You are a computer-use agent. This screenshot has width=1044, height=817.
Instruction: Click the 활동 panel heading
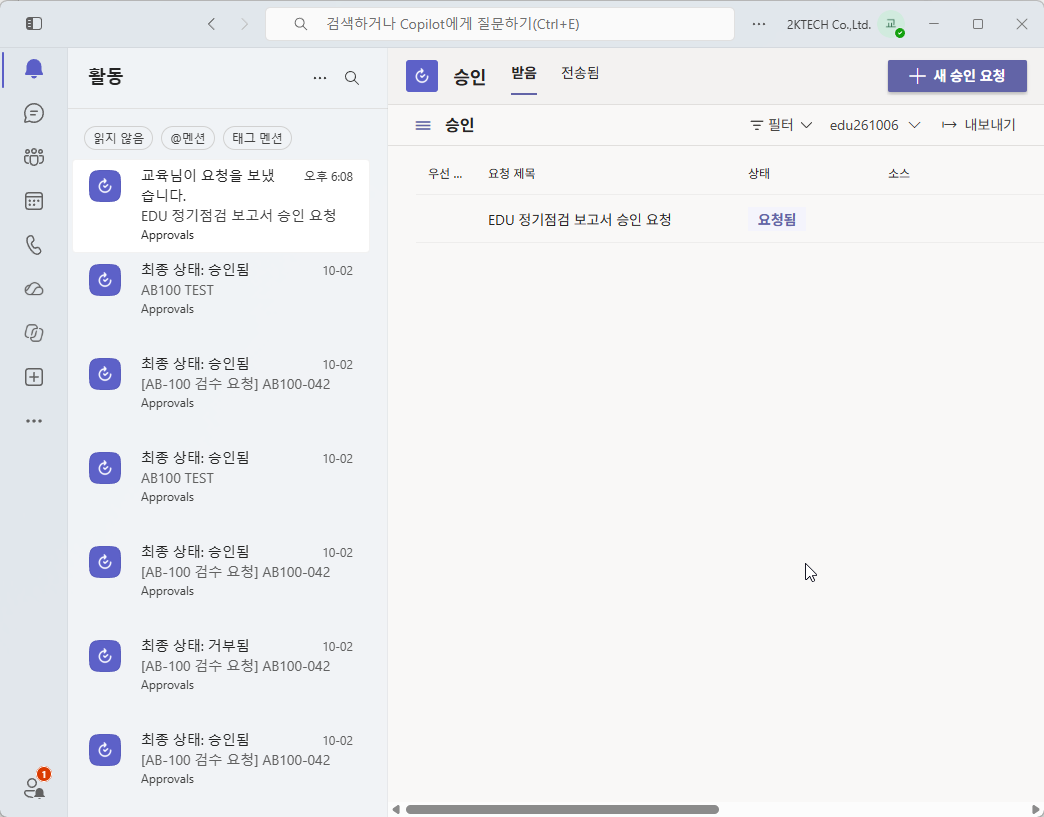pyautogui.click(x=106, y=77)
